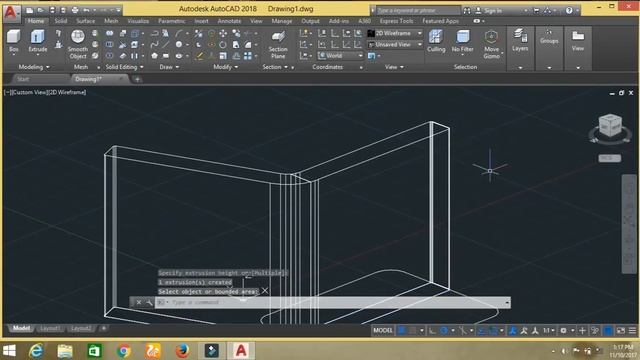The image size is (640, 360).
Task: Expand the Modeling panel
Action: tap(34, 67)
